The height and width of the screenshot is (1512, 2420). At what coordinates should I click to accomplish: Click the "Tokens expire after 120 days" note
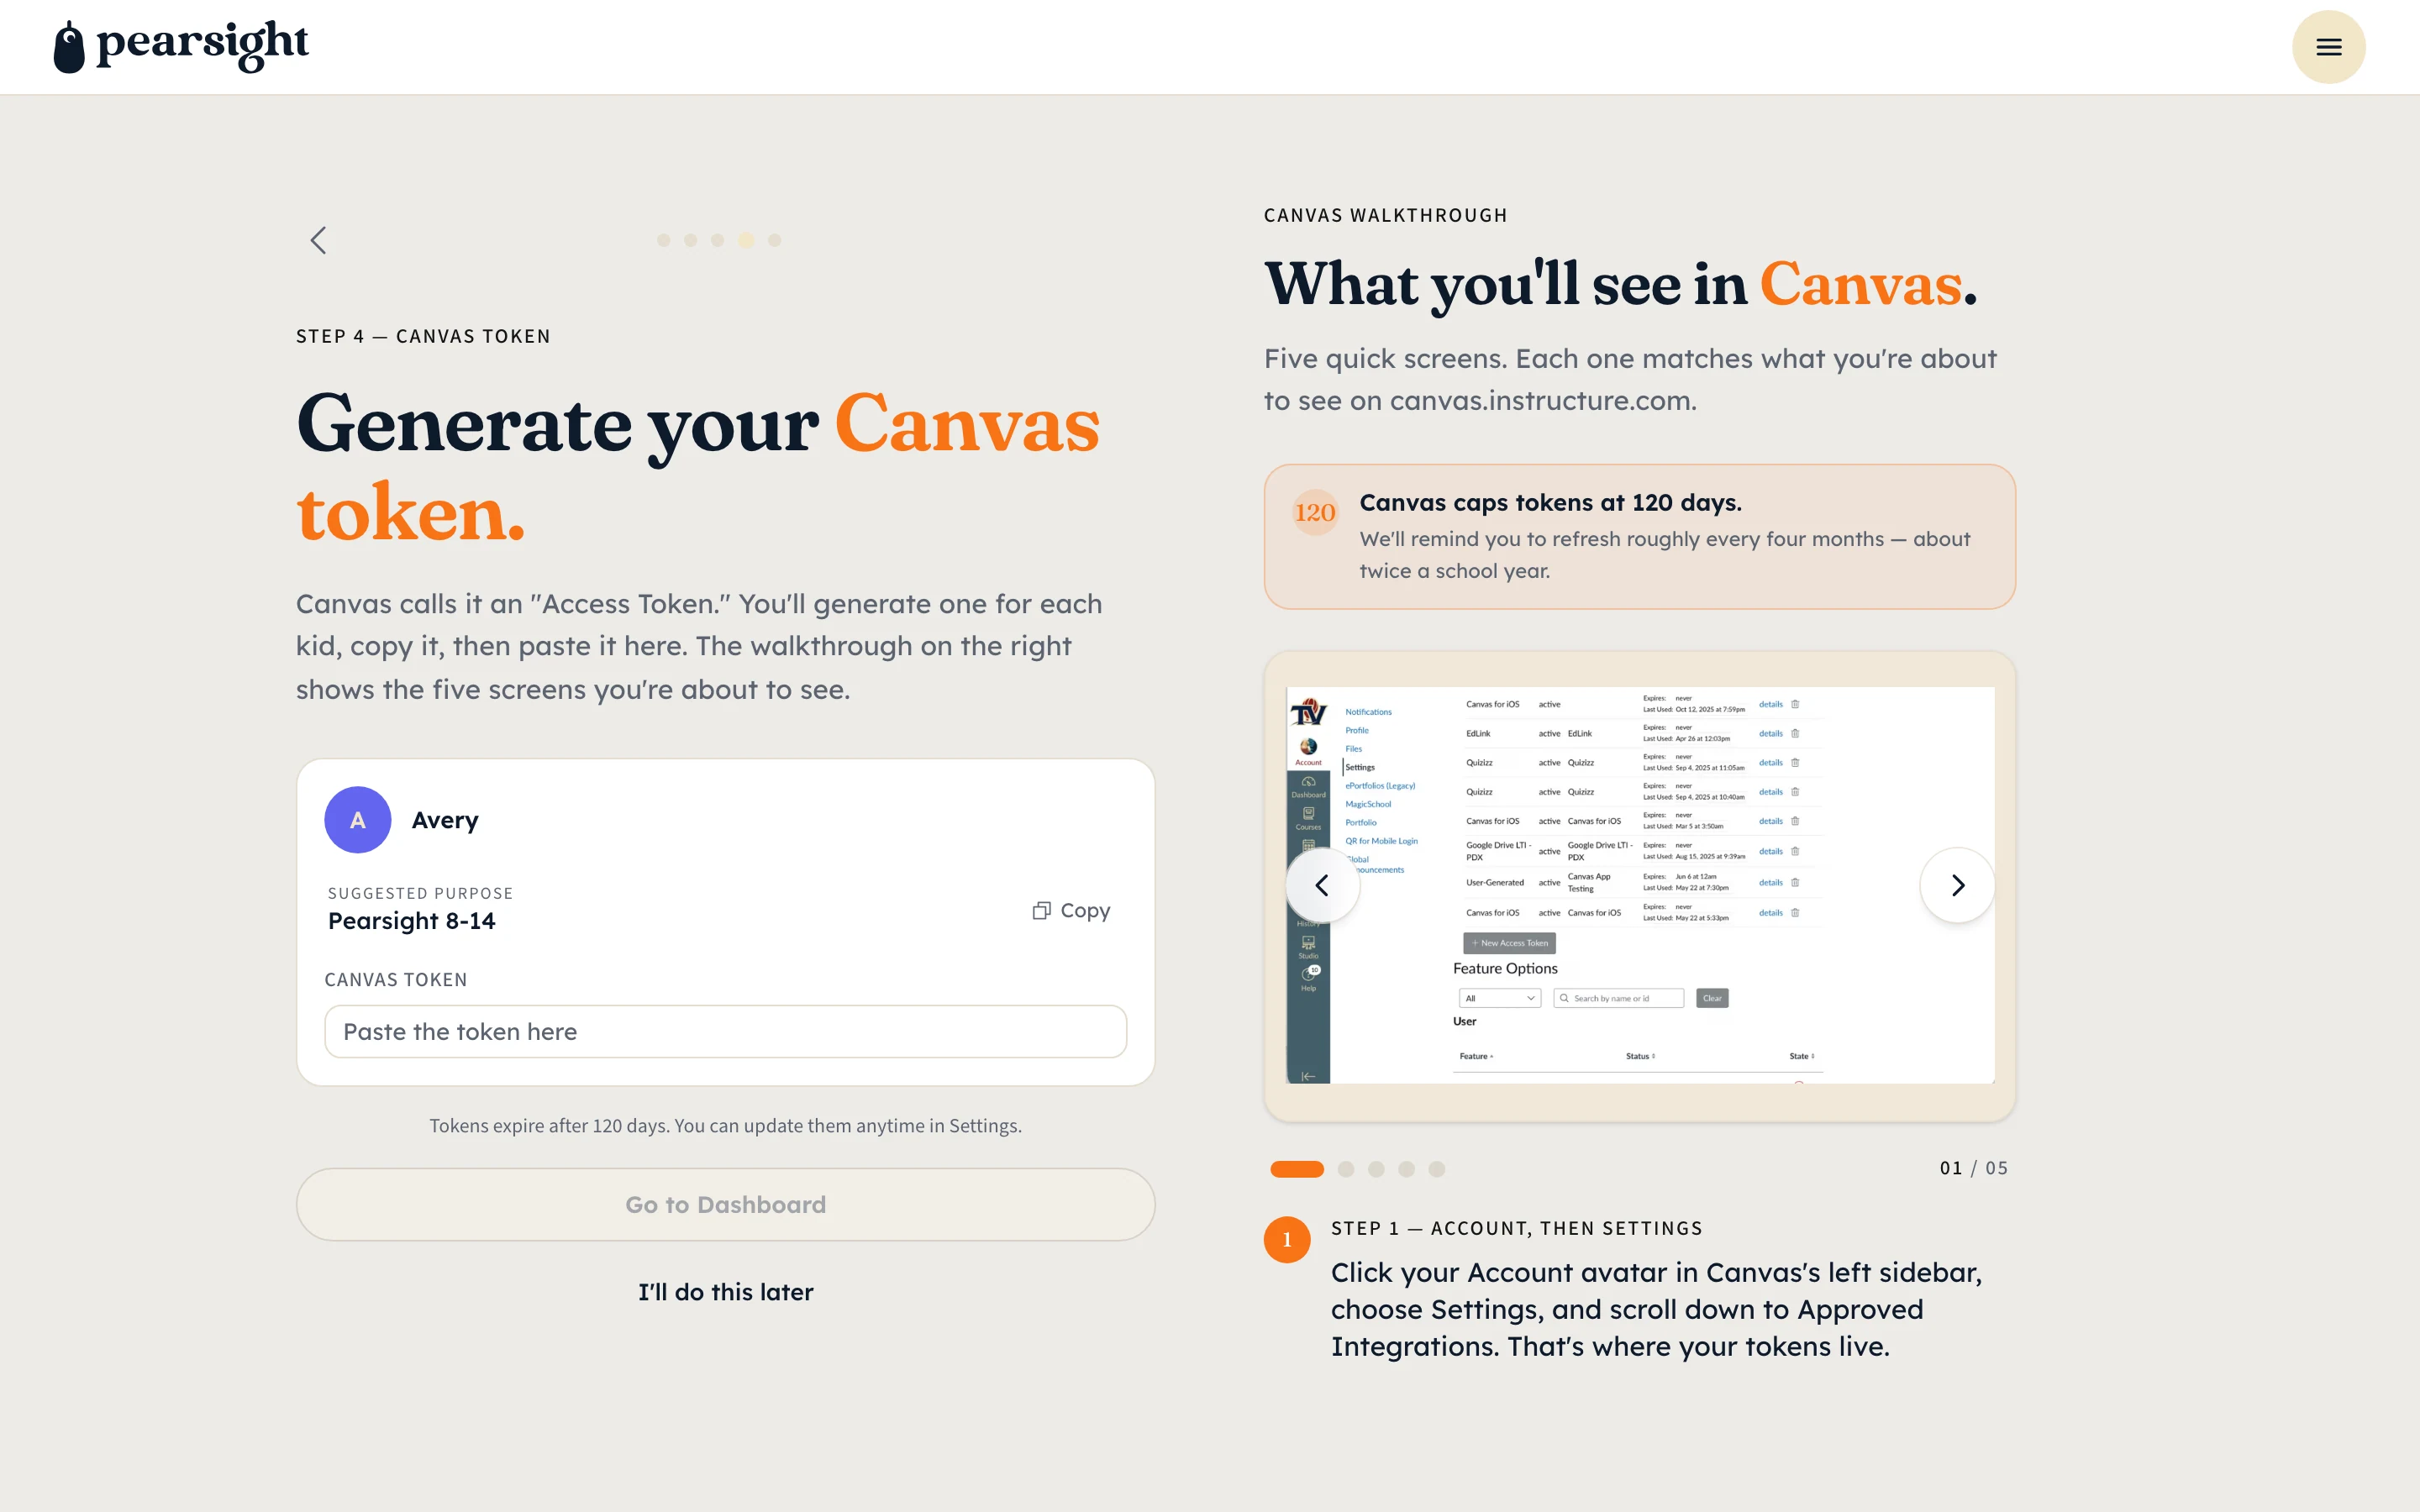[x=725, y=1126]
